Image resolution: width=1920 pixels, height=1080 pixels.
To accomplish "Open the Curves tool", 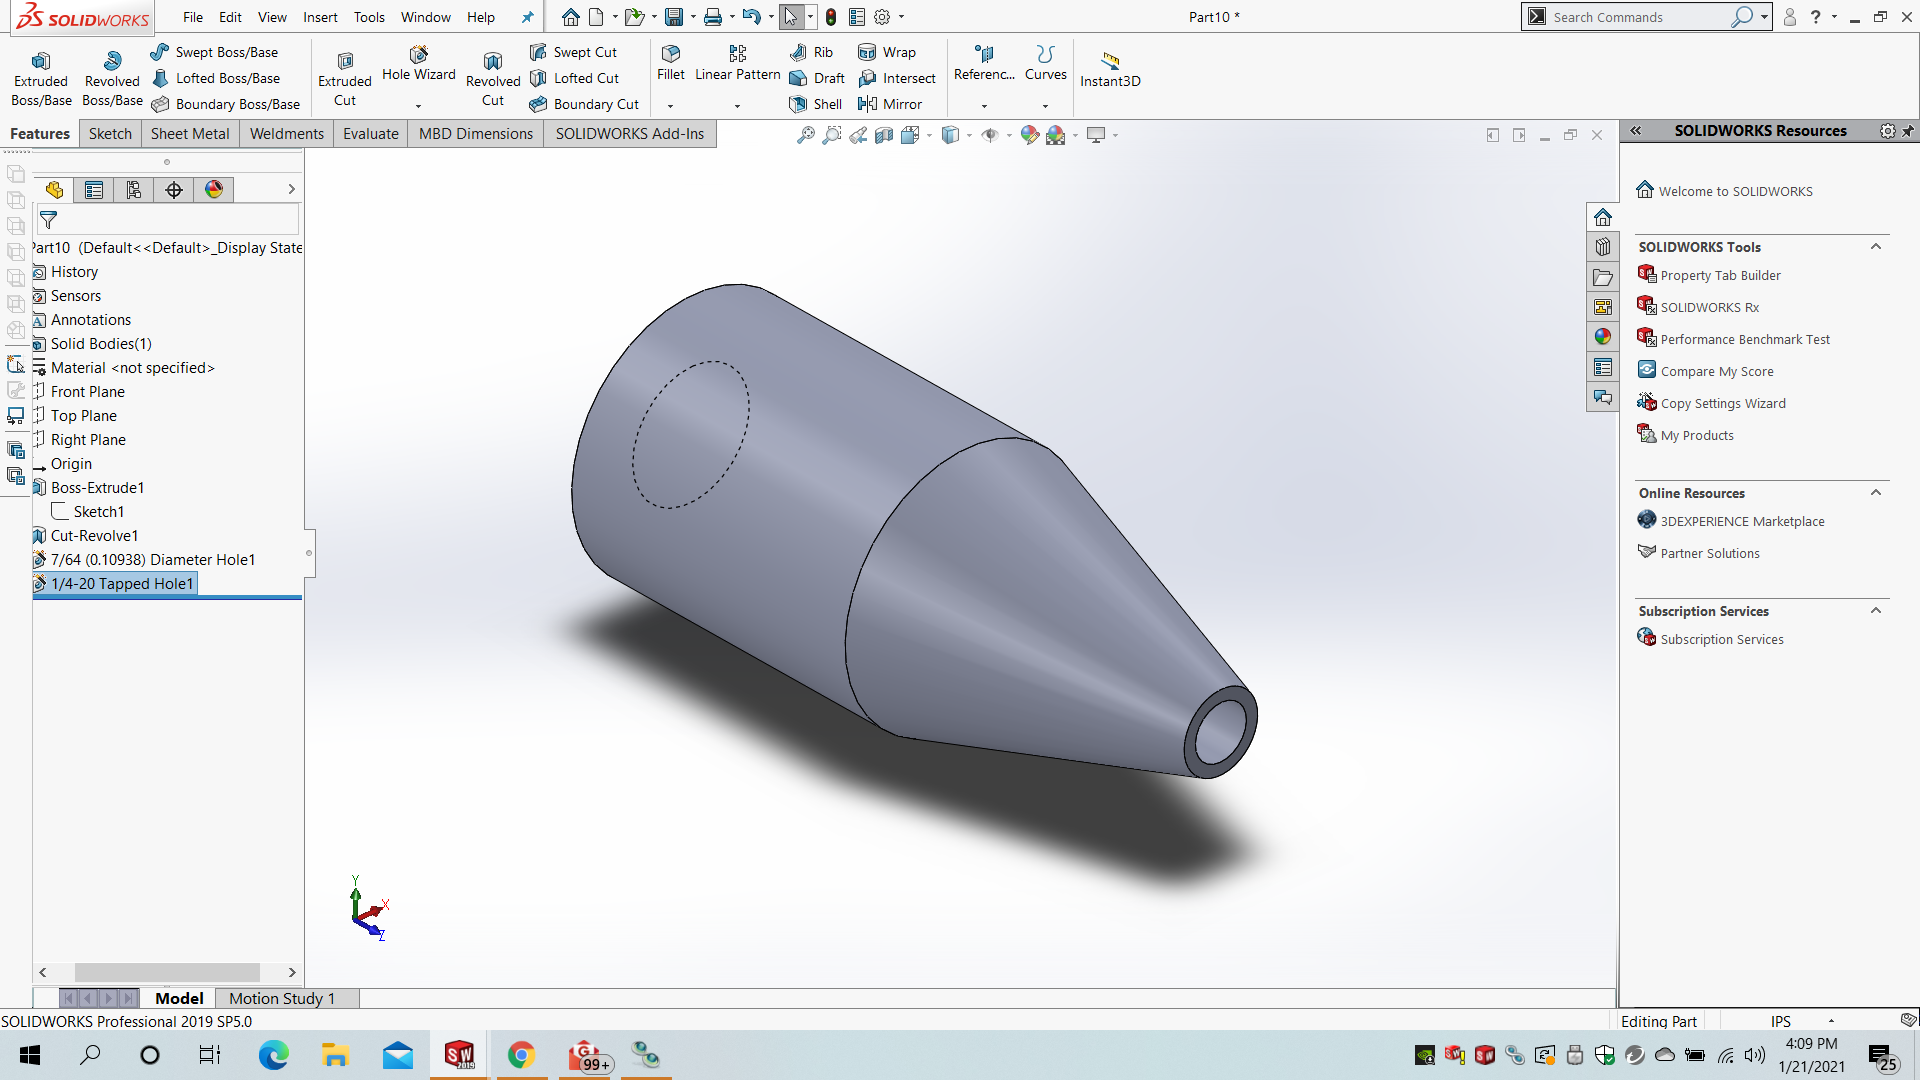I will pyautogui.click(x=1046, y=63).
